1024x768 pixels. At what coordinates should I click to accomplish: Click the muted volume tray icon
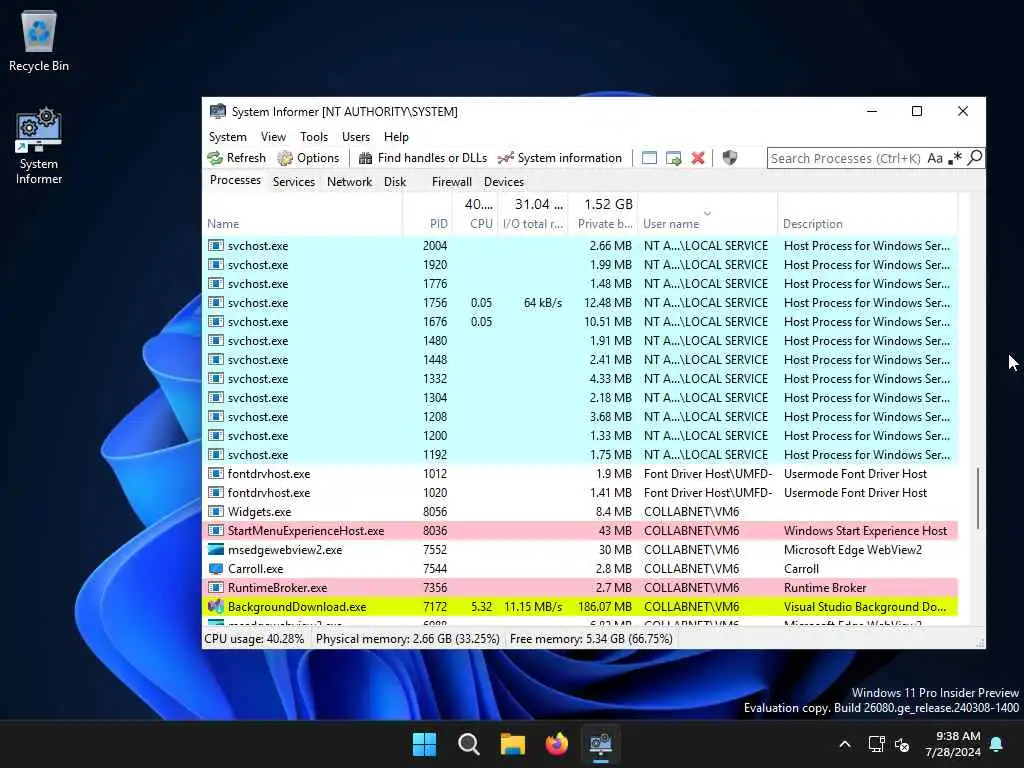pyautogui.click(x=902, y=744)
